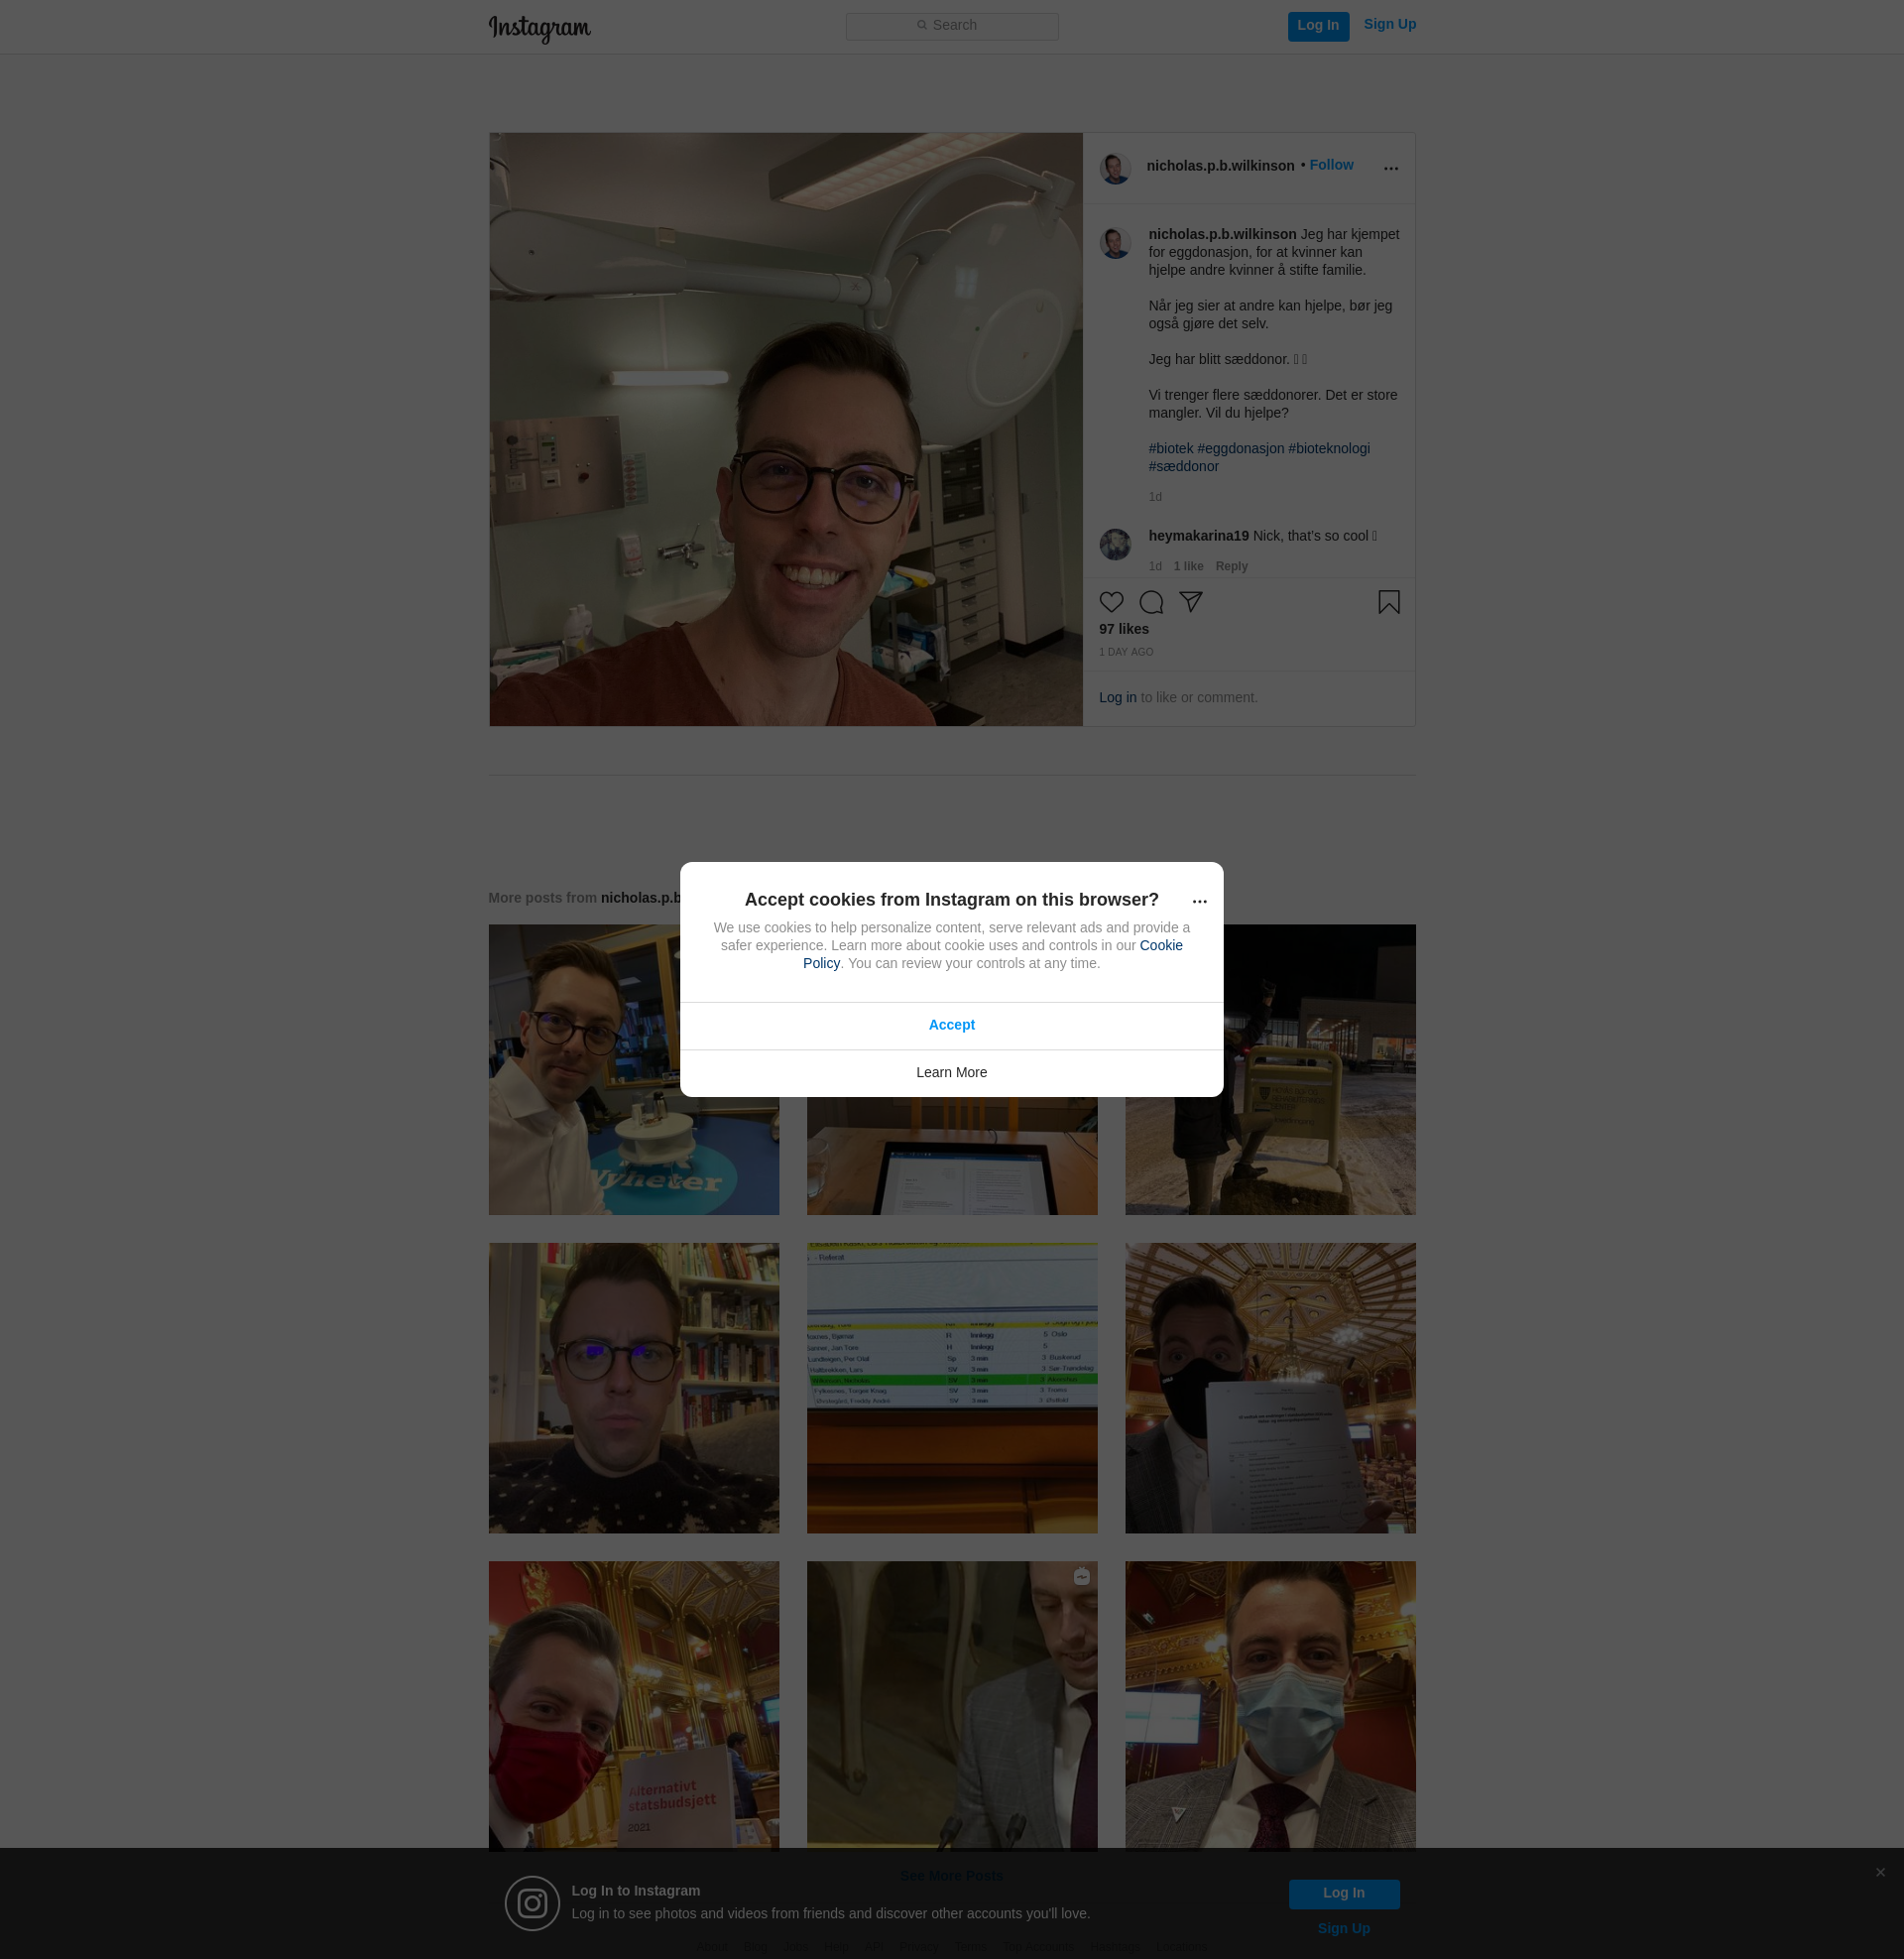This screenshot has width=1904, height=1959.
Task: Open the video post of man in suit
Action: pos(951,1706)
